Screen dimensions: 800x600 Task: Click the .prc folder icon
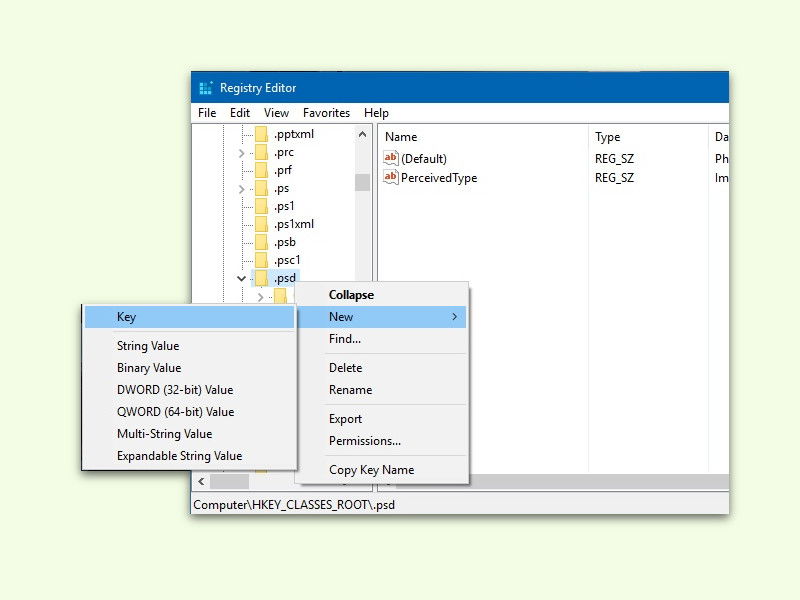point(261,152)
